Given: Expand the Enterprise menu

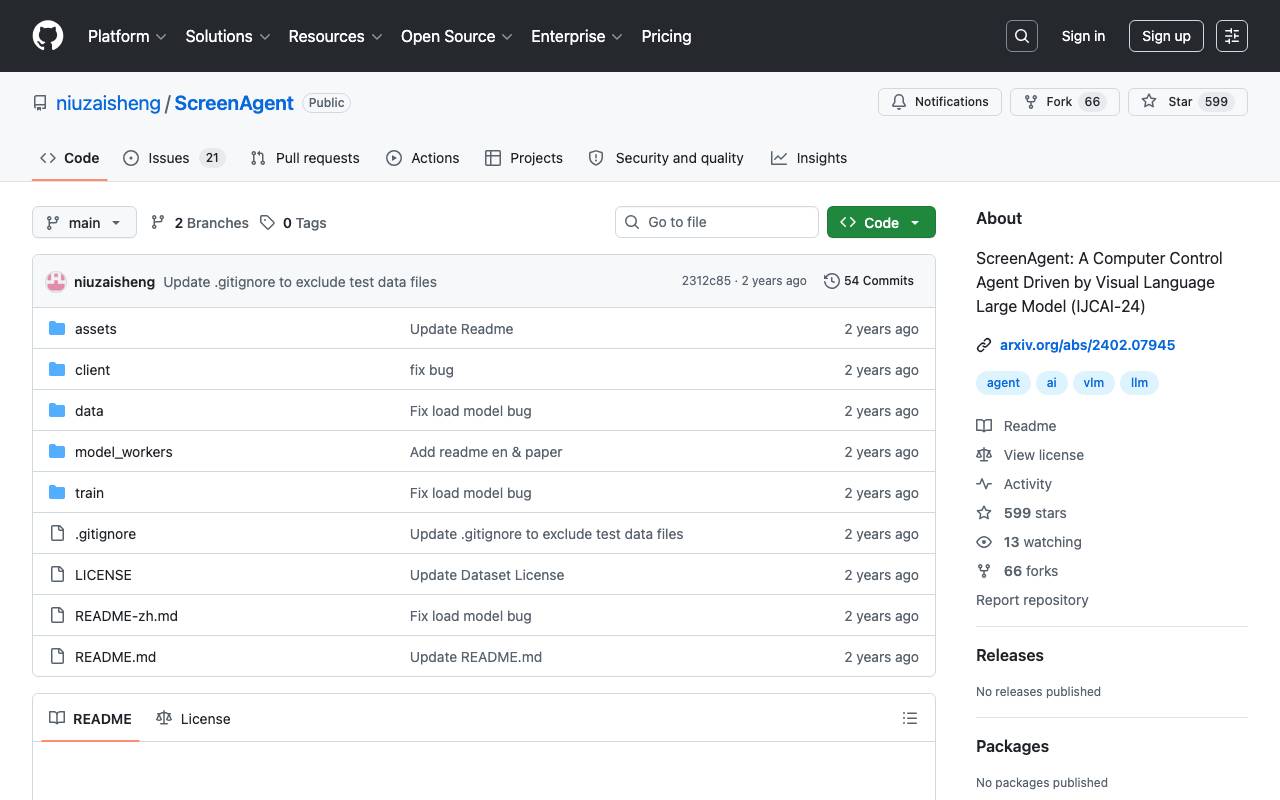Looking at the screenshot, I should [x=577, y=36].
